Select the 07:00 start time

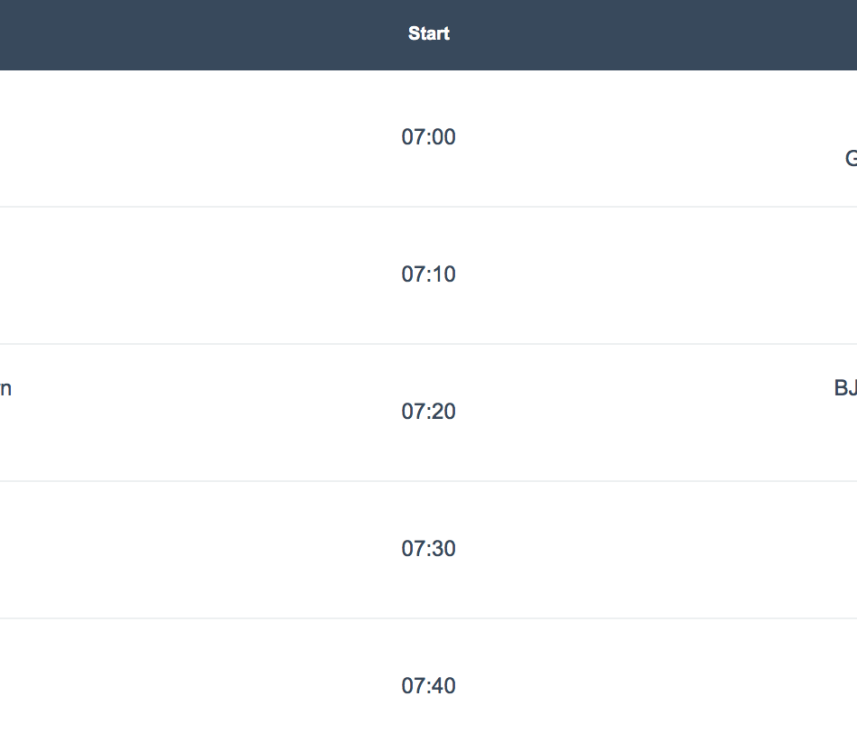(x=428, y=137)
